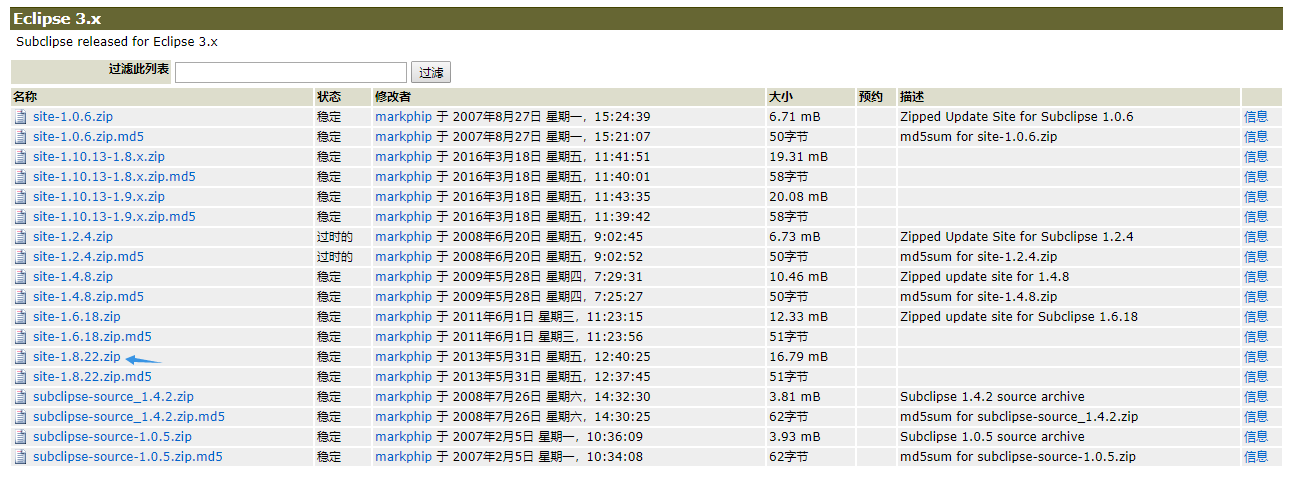Viewport: 1295px width, 484px height.
Task: Sort by the 名称 column header
Action: [25, 97]
